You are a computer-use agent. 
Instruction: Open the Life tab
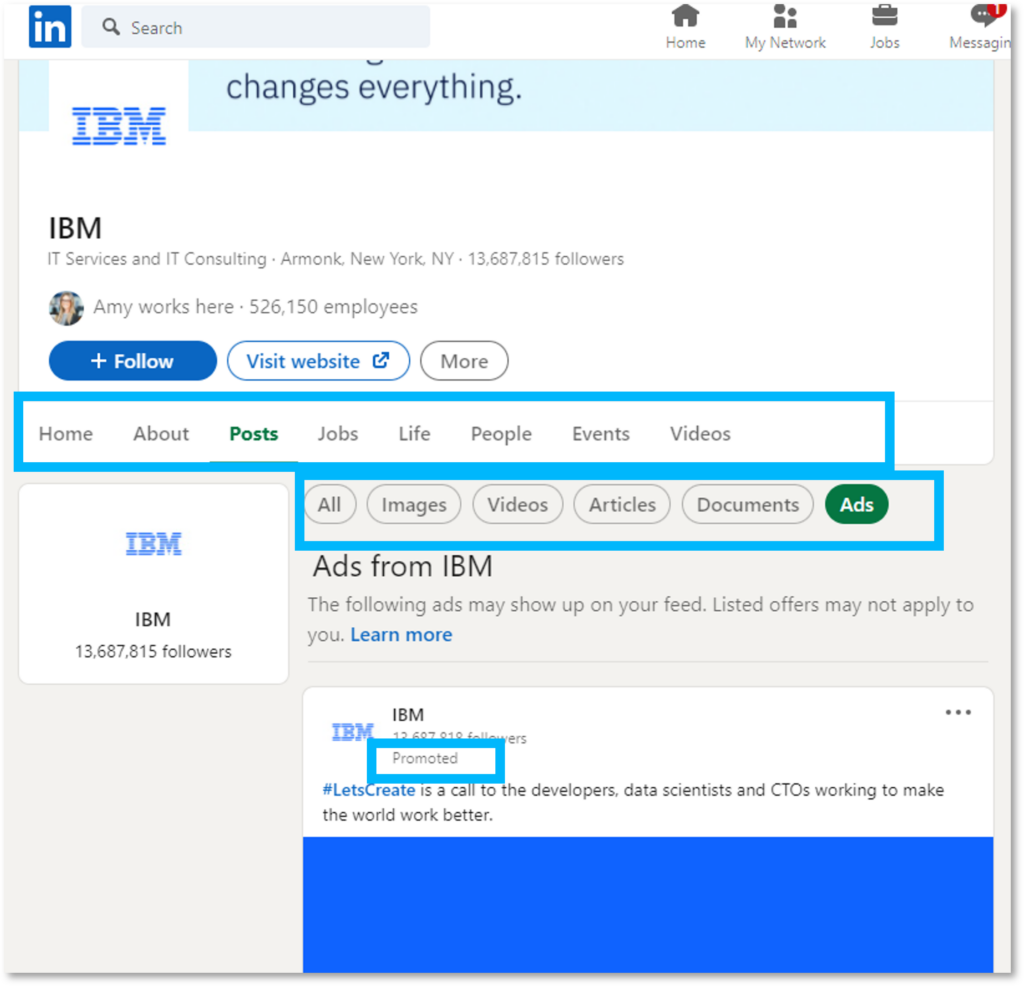(x=415, y=434)
